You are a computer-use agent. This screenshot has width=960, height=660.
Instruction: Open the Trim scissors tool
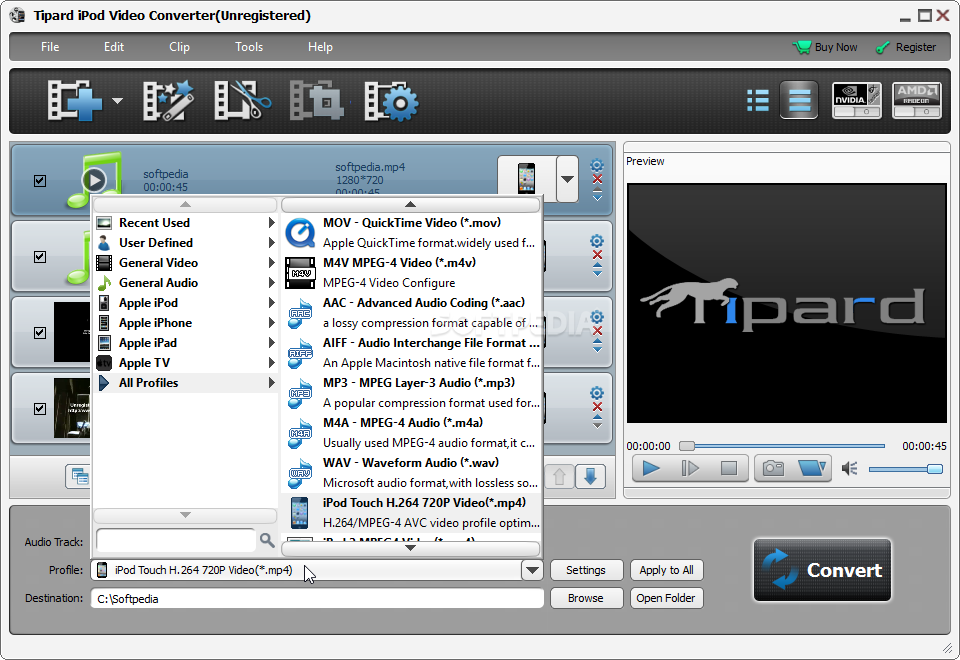click(242, 101)
